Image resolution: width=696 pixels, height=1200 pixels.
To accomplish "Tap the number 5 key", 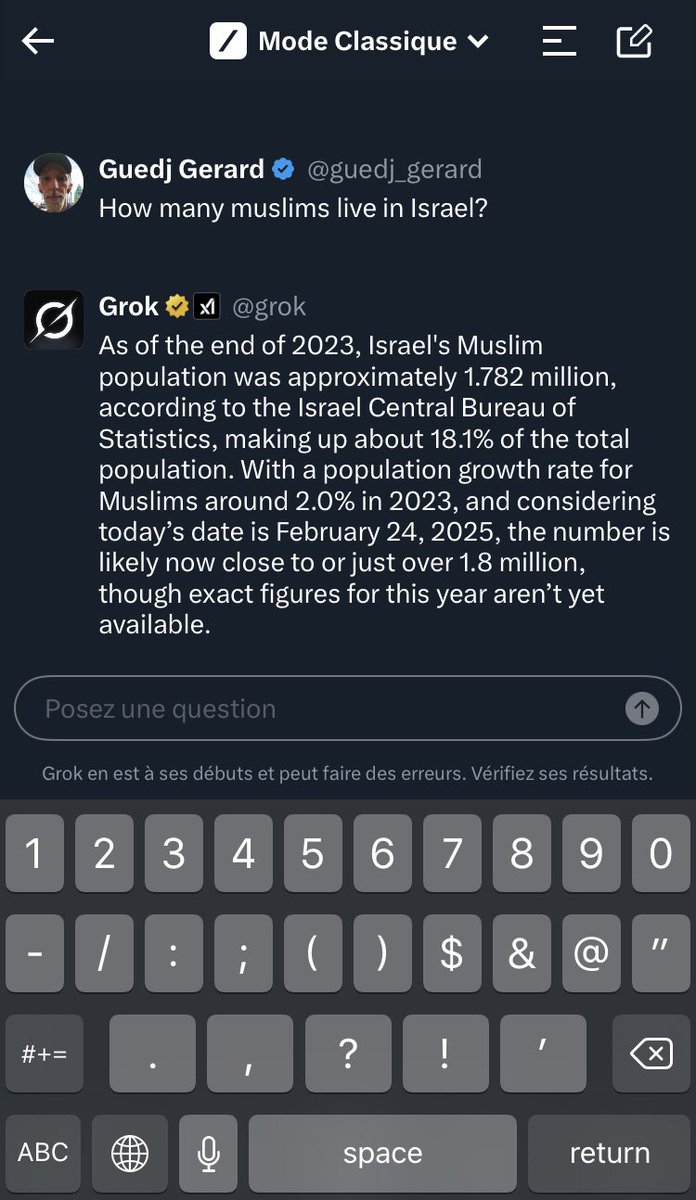I will tap(313, 853).
